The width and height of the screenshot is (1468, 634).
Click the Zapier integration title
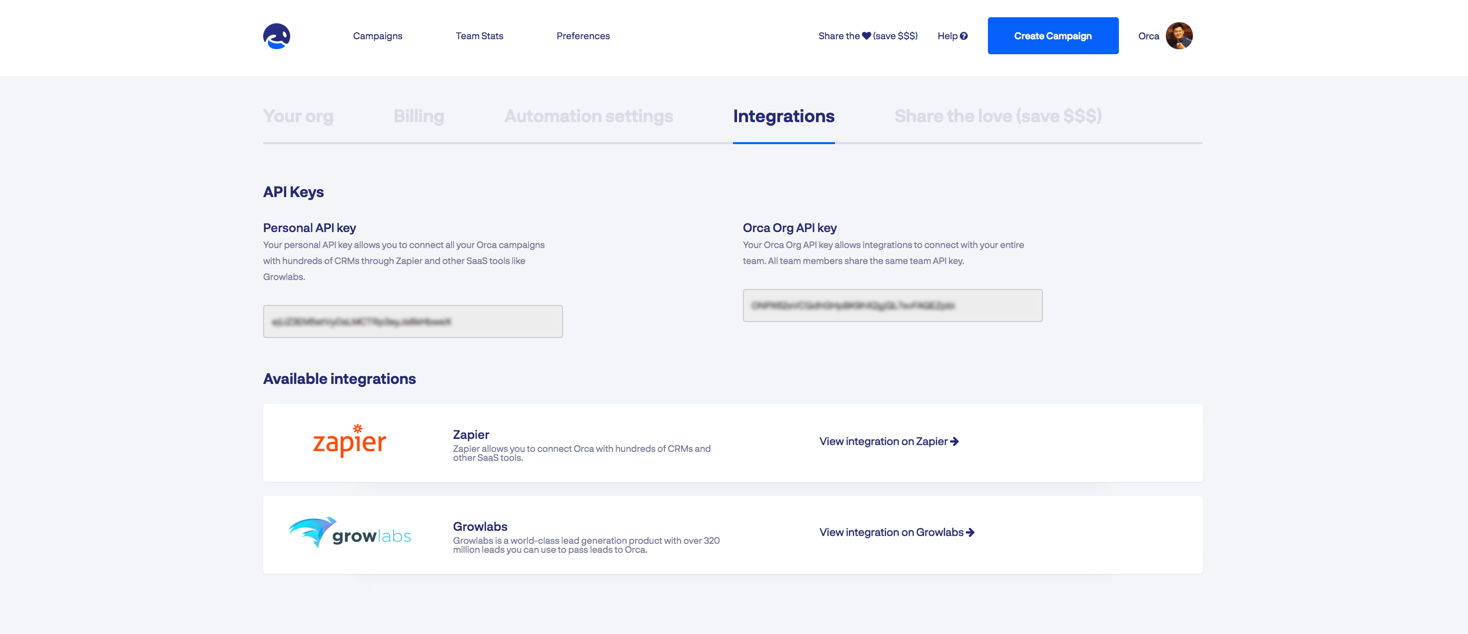[x=471, y=434]
